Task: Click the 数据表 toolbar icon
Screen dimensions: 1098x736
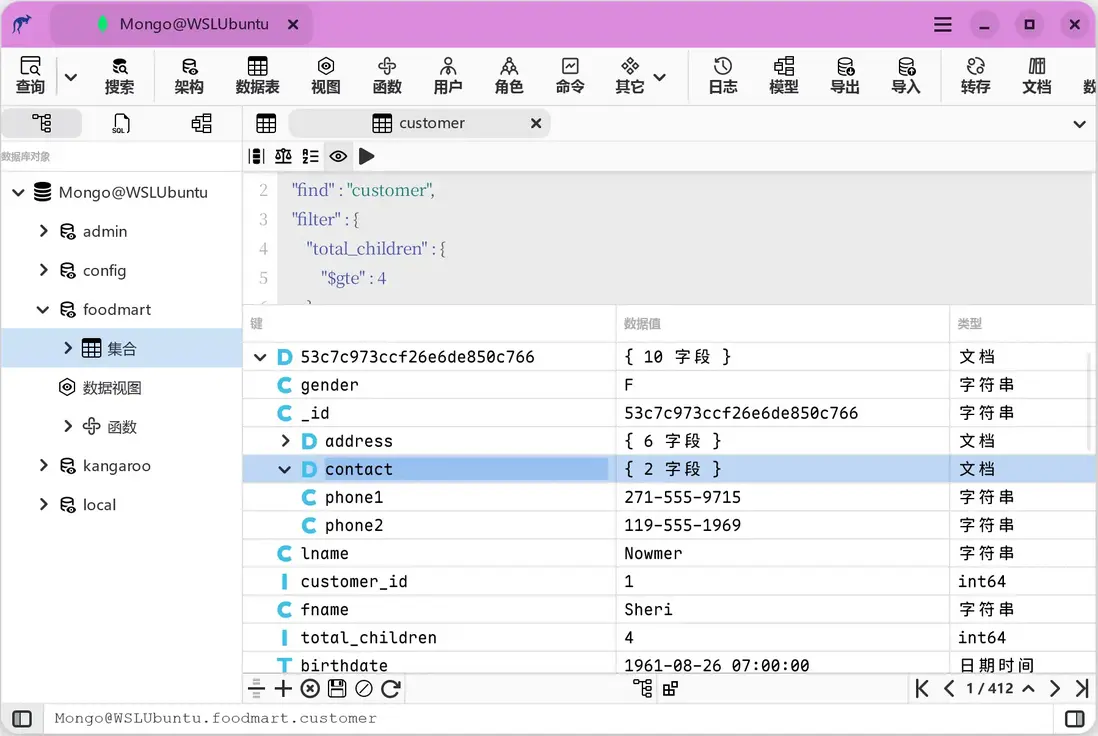Action: coord(257,76)
